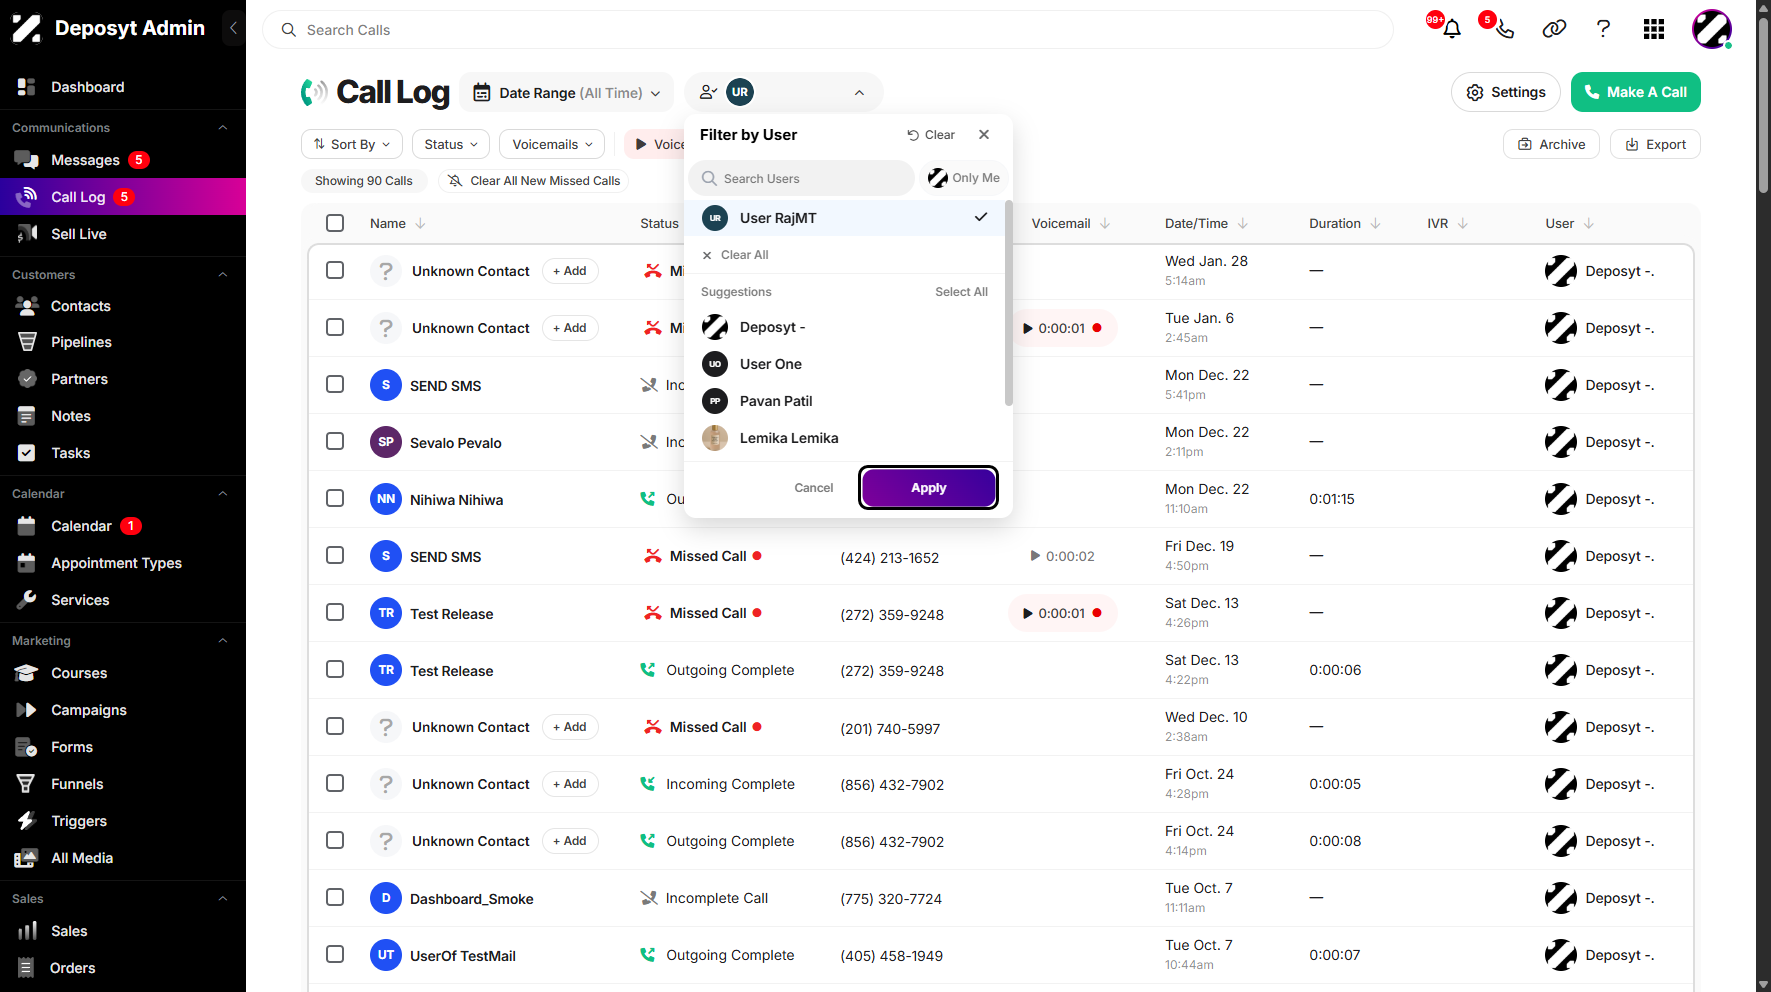Screen dimensions: 1771x992
Task: Check the UserOf TestMail row checkbox
Action: pyautogui.click(x=335, y=954)
